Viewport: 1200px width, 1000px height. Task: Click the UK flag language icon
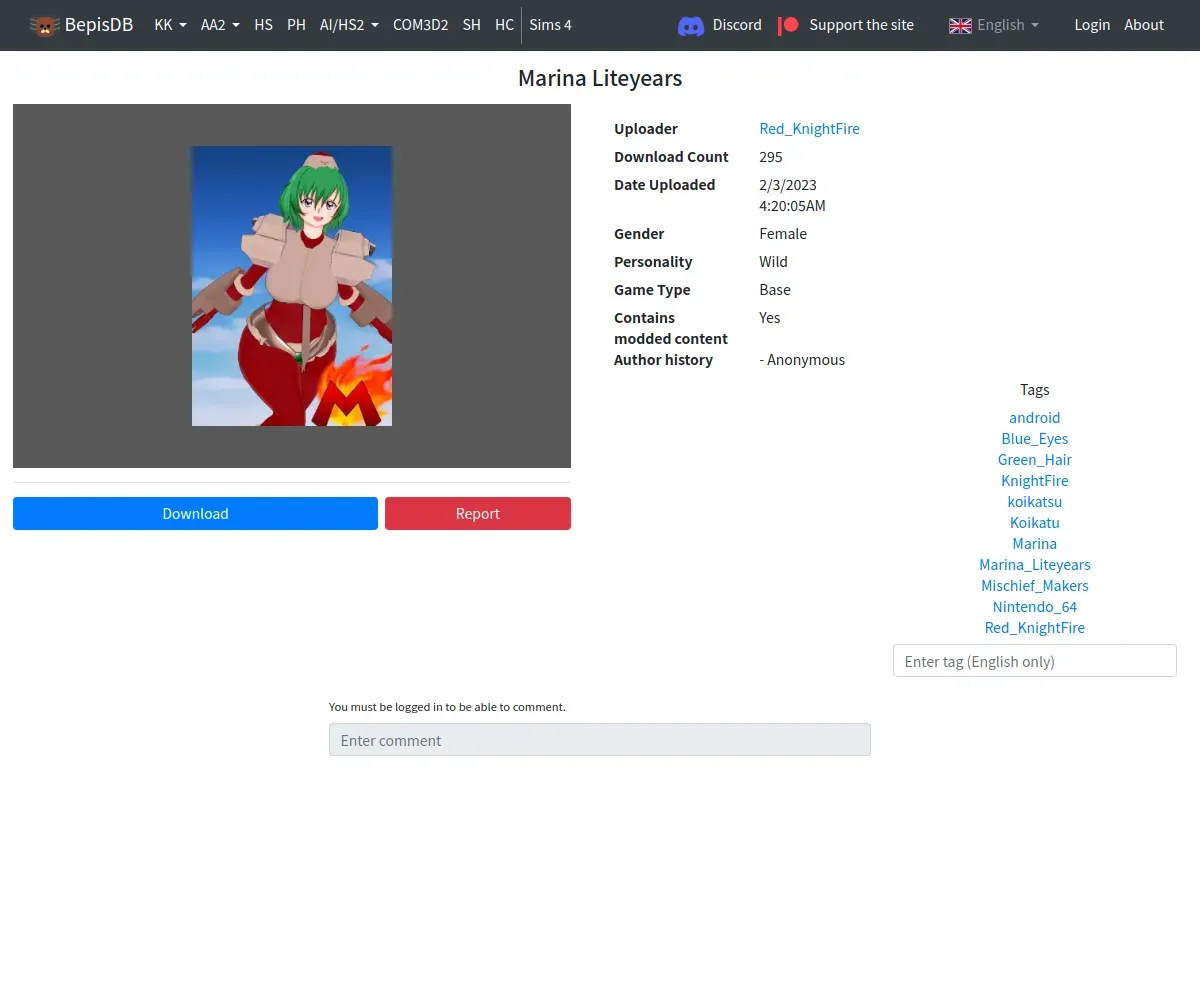[960, 26]
